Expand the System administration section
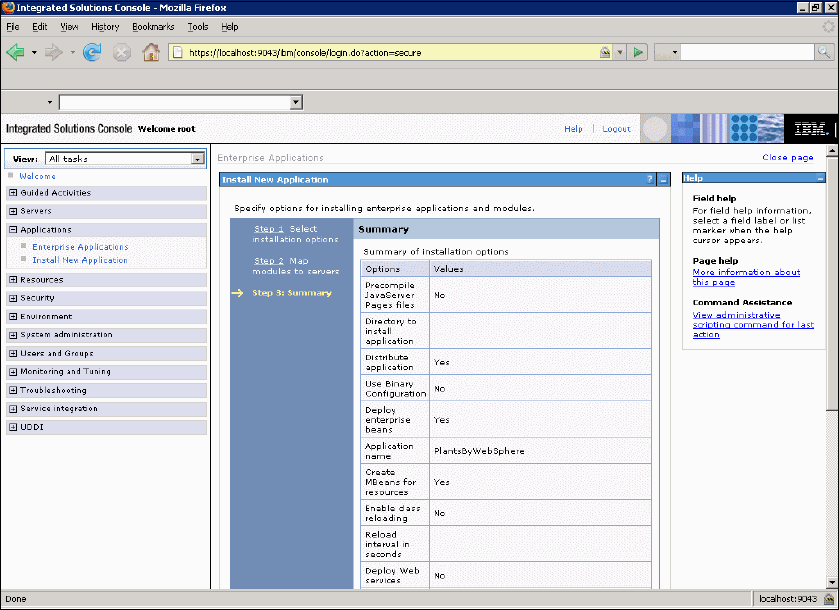The width and height of the screenshot is (839, 610). [13, 335]
